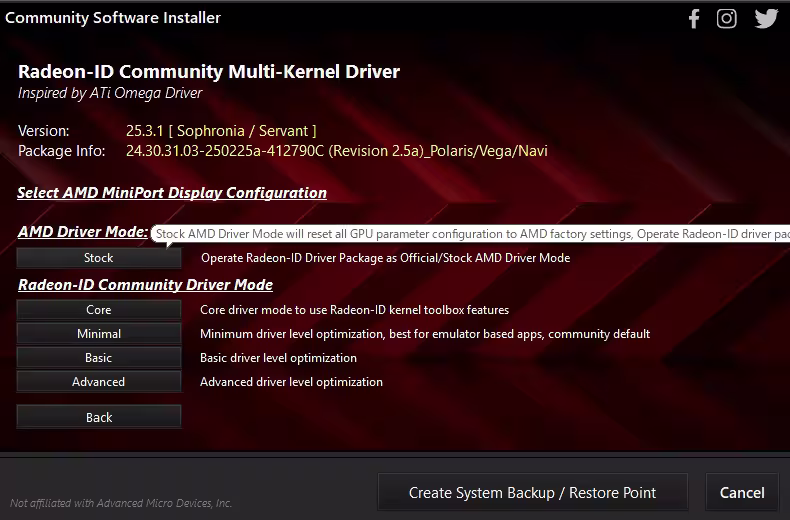Cancel the installer
790x520 pixels.
tap(742, 492)
